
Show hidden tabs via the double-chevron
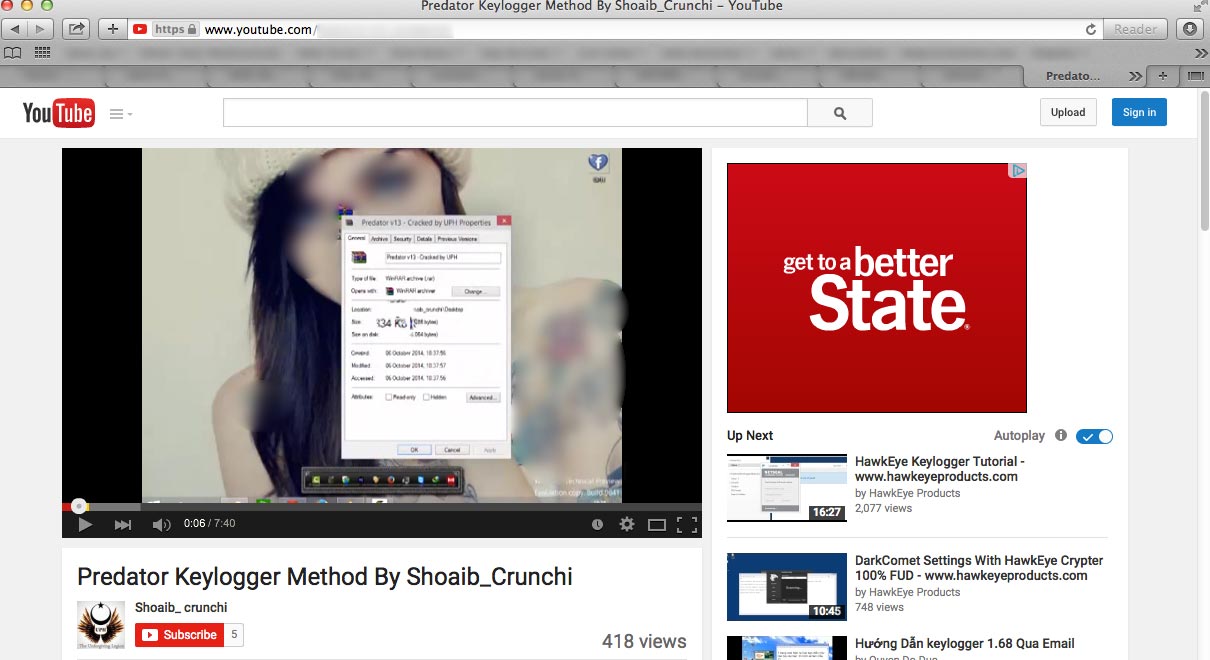tap(1135, 76)
